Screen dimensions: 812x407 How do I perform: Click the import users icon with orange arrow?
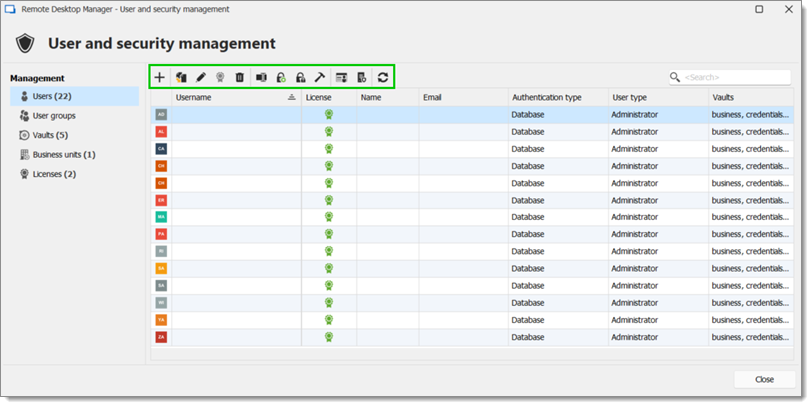(x=181, y=77)
